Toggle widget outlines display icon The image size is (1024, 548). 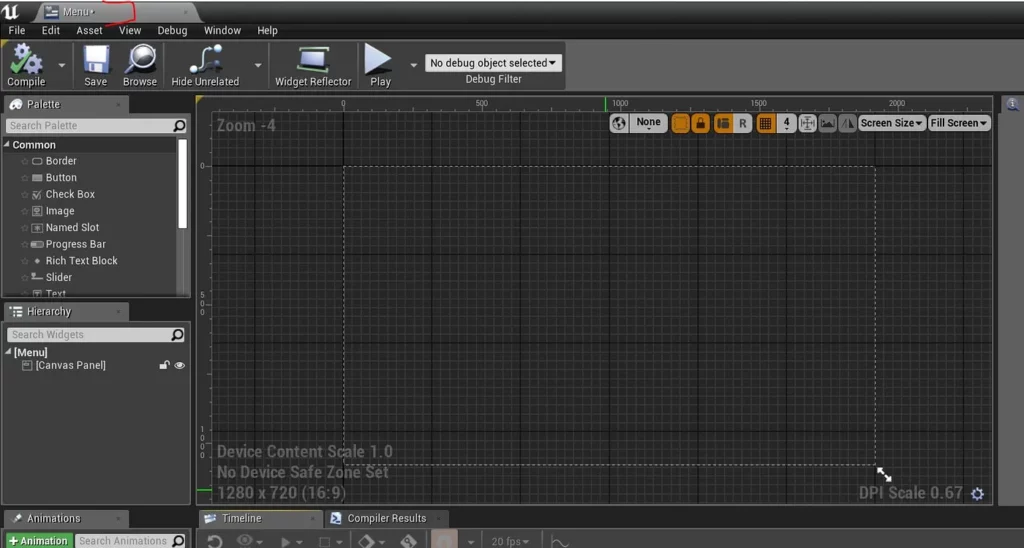[x=680, y=123]
